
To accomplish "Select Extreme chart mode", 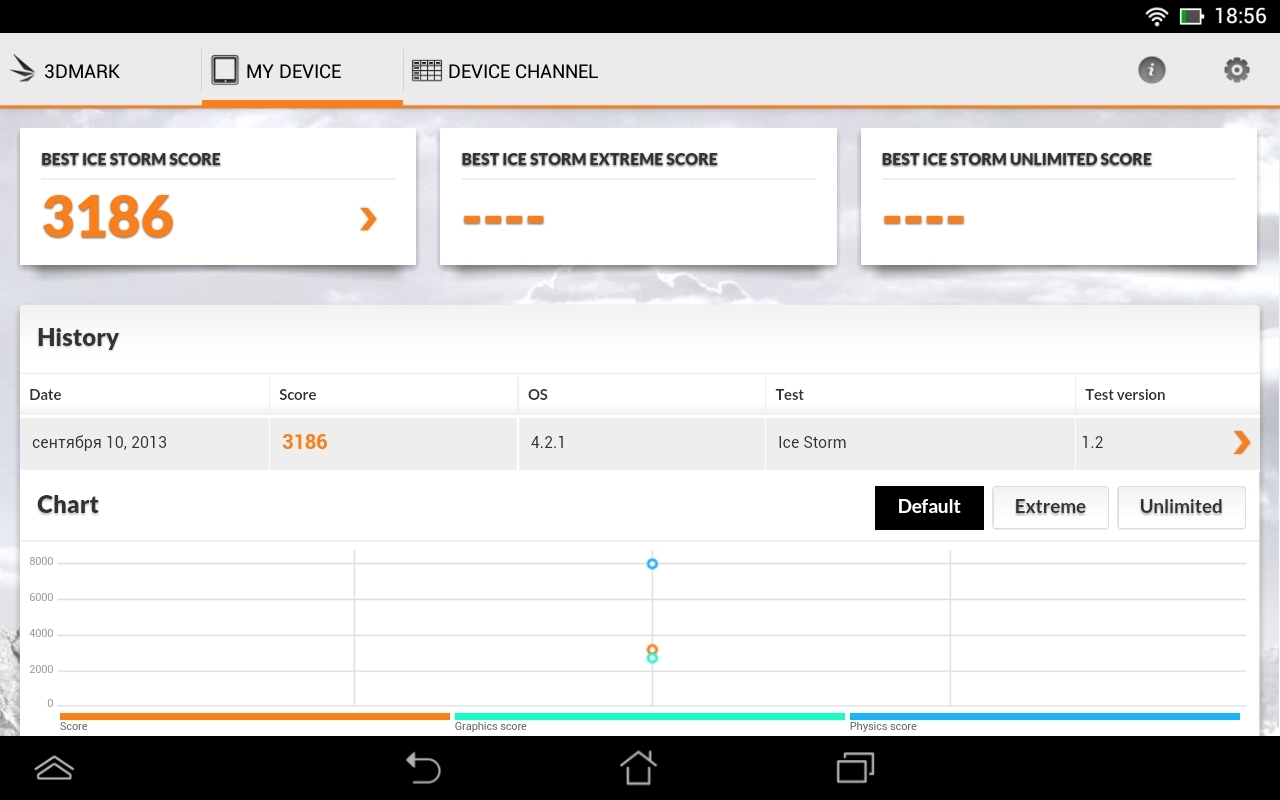I will coord(1050,507).
